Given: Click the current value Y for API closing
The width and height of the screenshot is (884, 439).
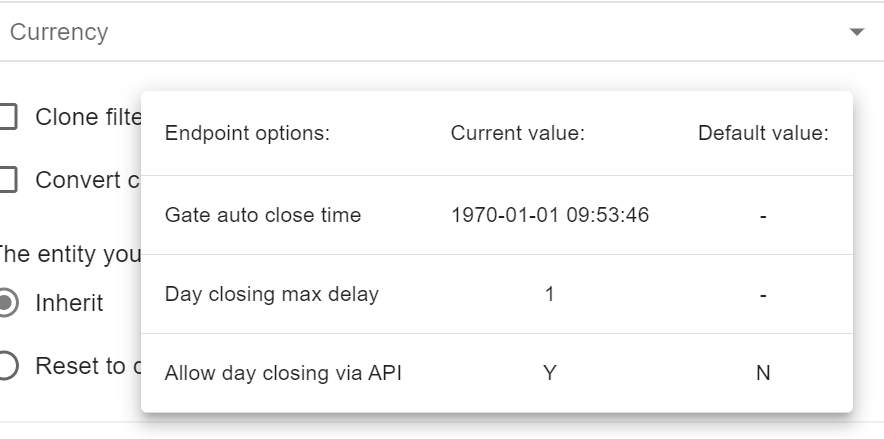Looking at the screenshot, I should tap(550, 373).
